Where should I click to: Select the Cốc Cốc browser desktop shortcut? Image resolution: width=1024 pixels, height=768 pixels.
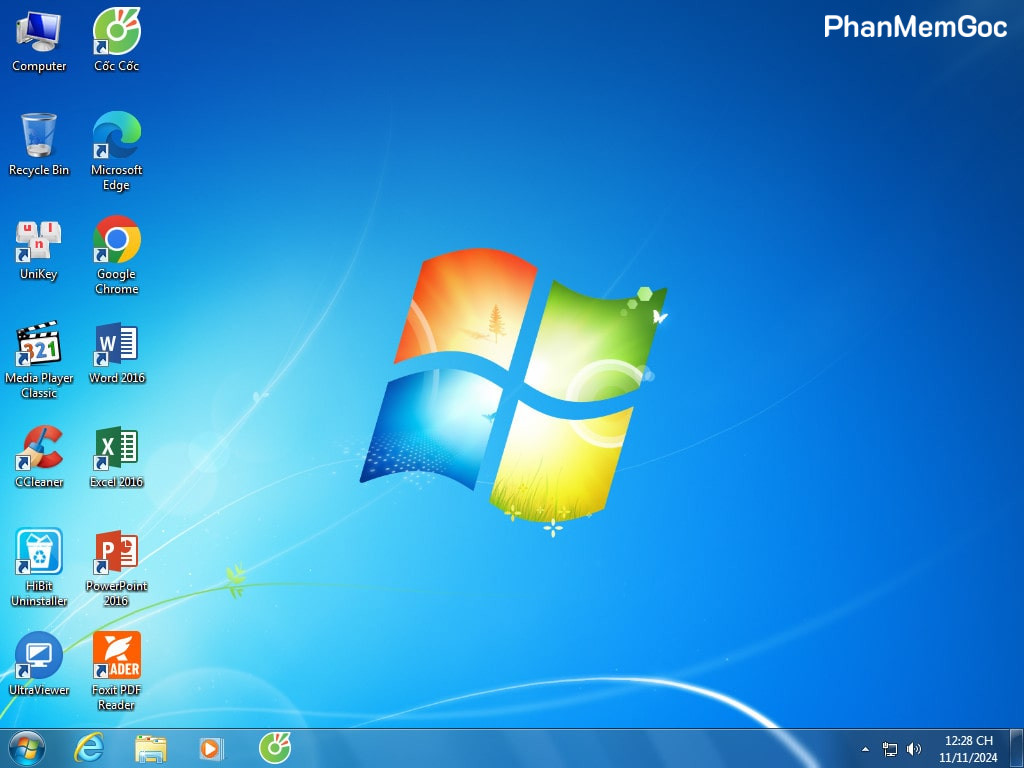[116, 33]
